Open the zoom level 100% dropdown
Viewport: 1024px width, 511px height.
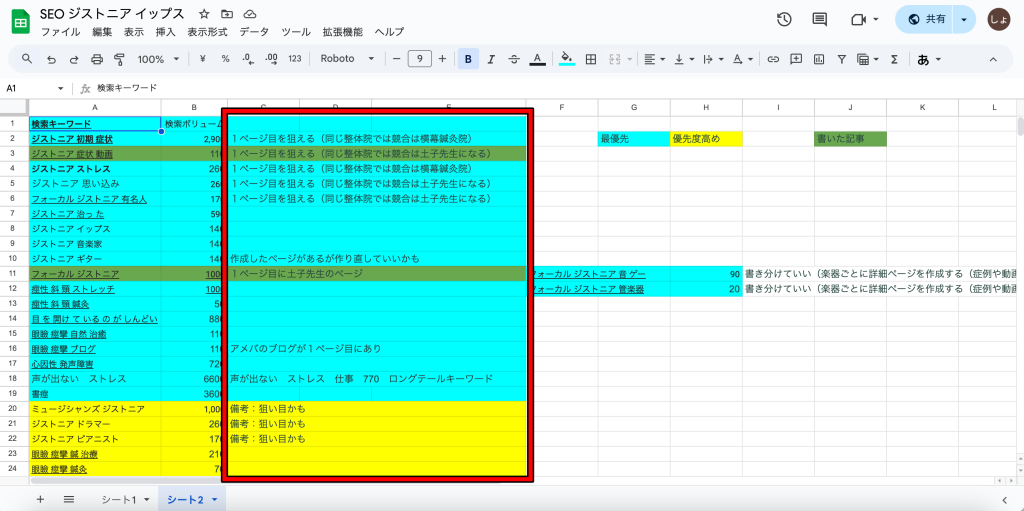(157, 59)
